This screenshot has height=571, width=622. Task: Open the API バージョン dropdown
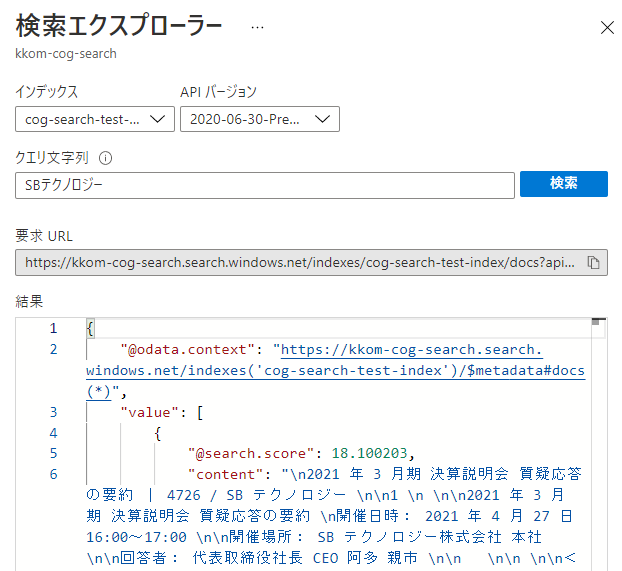coord(260,119)
